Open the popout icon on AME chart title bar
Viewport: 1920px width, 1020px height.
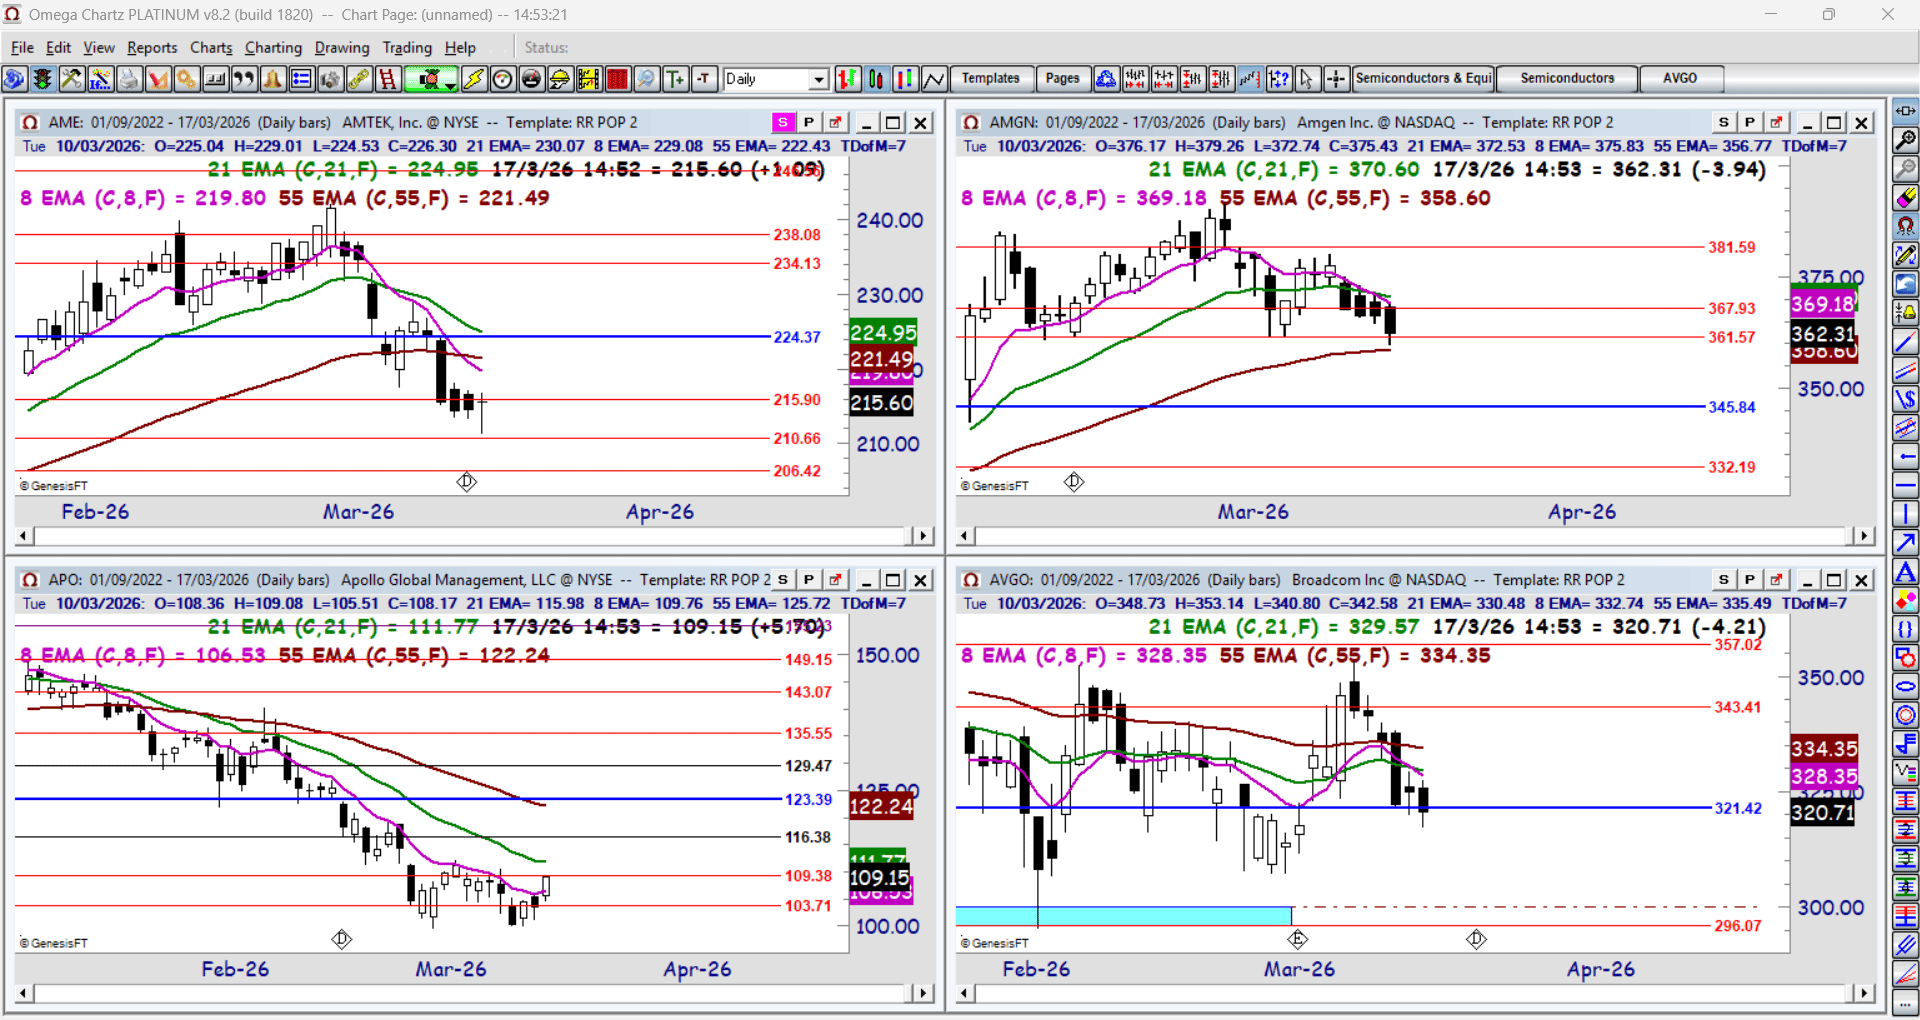click(835, 122)
